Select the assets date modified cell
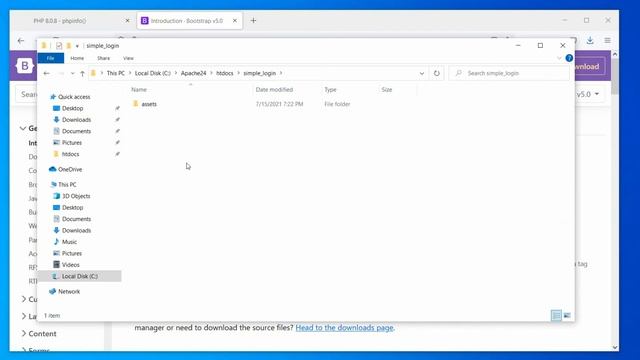 (279, 104)
